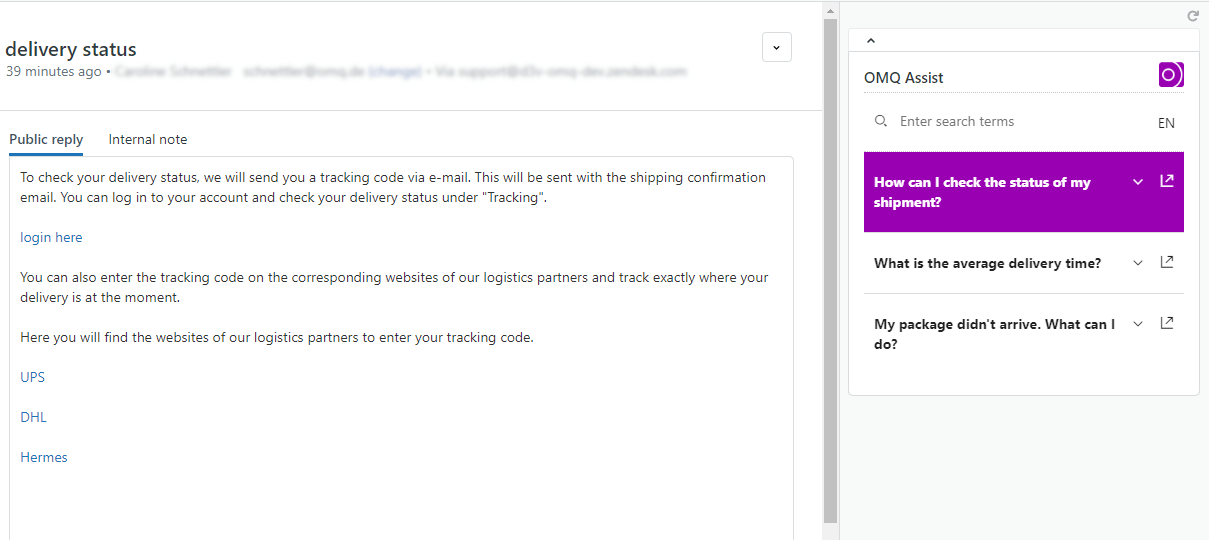Expand 'What is the average delivery time?' chevron
The height and width of the screenshot is (540, 1210).
(x=1137, y=263)
